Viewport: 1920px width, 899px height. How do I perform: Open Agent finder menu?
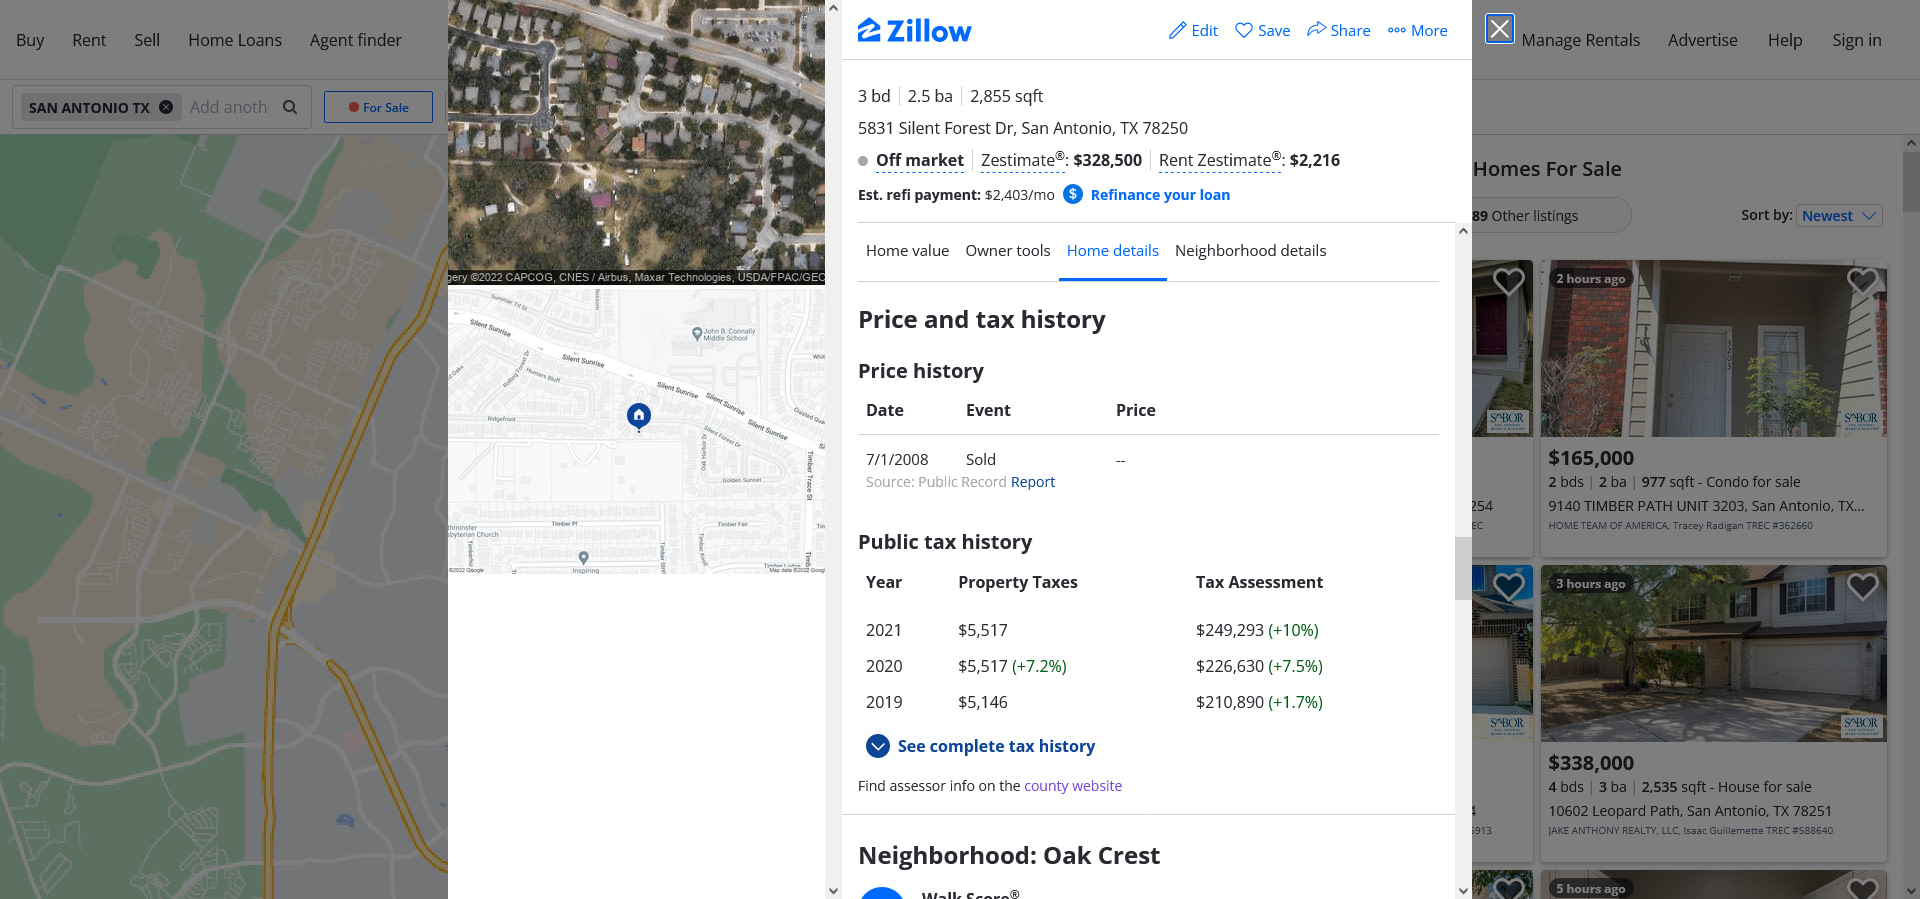tap(356, 40)
